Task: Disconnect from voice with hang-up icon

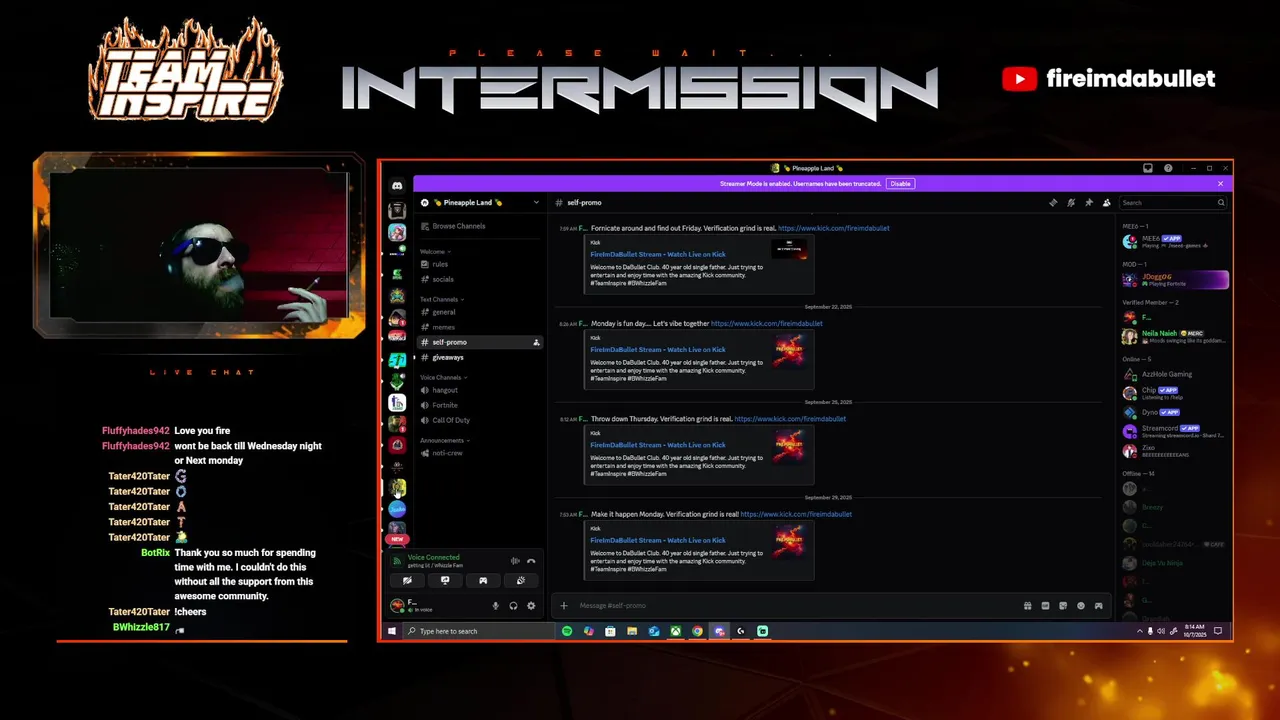Action: pos(531,561)
